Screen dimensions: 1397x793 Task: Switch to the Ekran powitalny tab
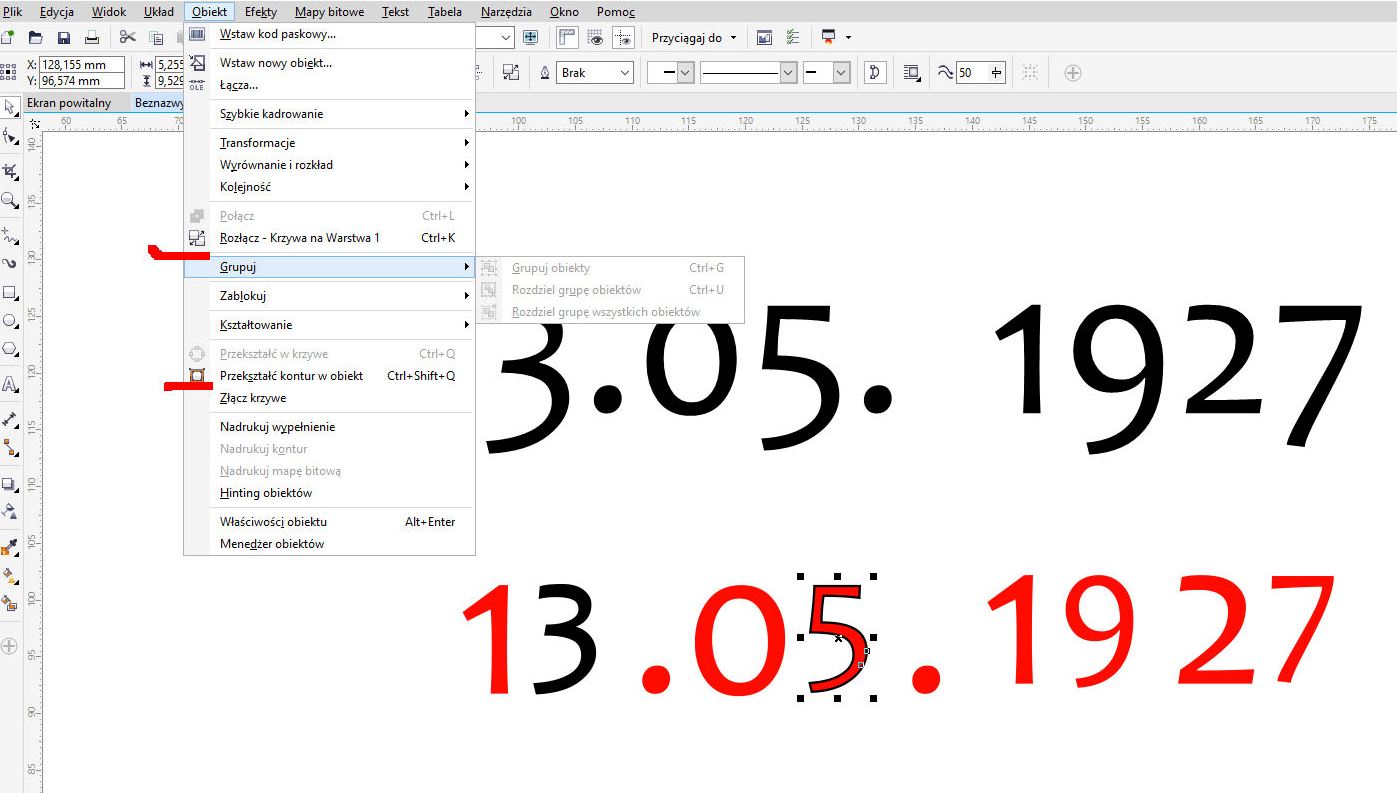[69, 103]
